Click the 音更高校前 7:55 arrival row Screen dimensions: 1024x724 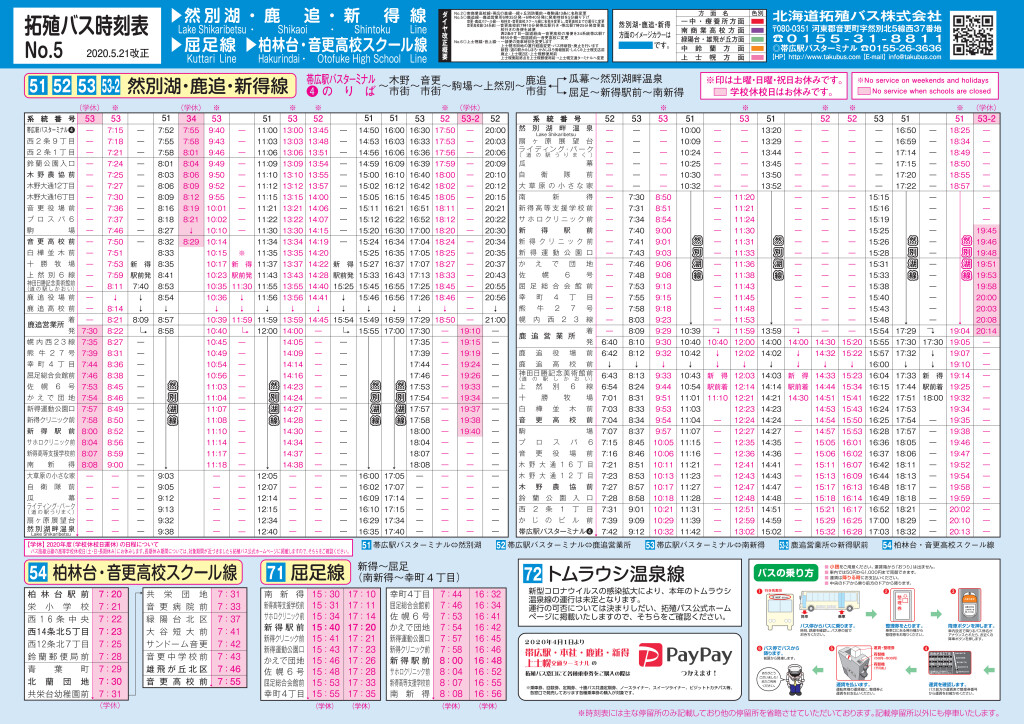coord(194,681)
